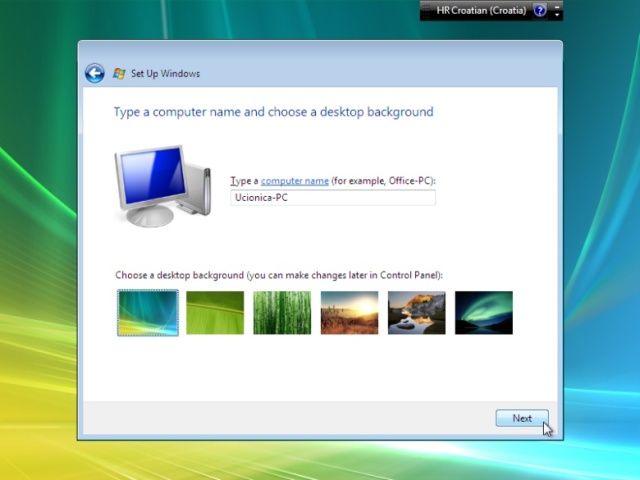The width and height of the screenshot is (640, 480).
Task: Click the computer name field containing Ucionica-PC
Action: tap(333, 198)
